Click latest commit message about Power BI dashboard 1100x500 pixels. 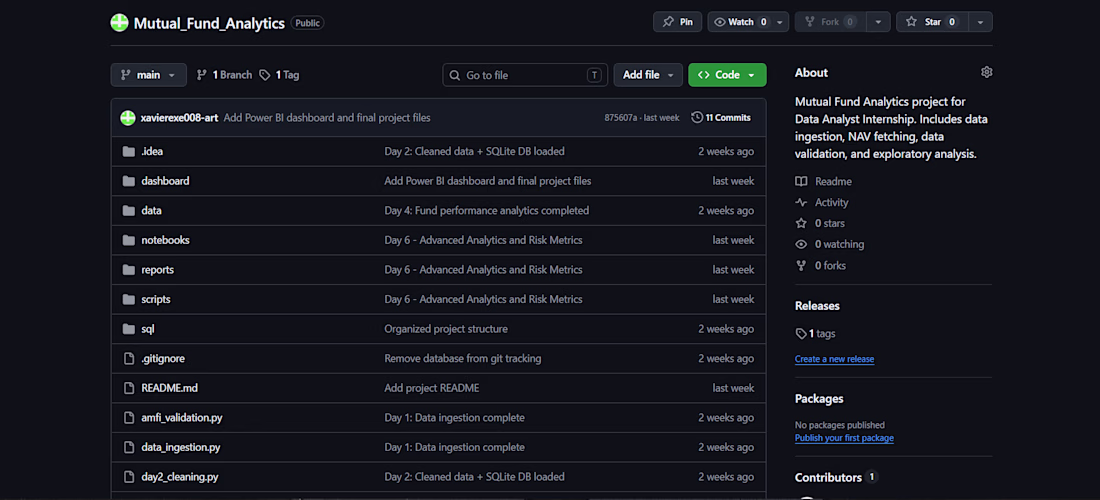tap(327, 118)
